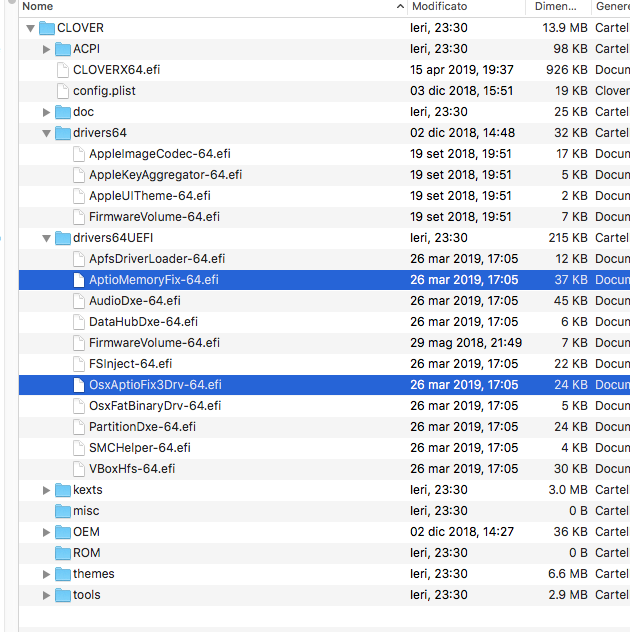Select the VBoxHfs-64.efi name
The height and width of the screenshot is (632, 630).
pyautogui.click(x=132, y=469)
